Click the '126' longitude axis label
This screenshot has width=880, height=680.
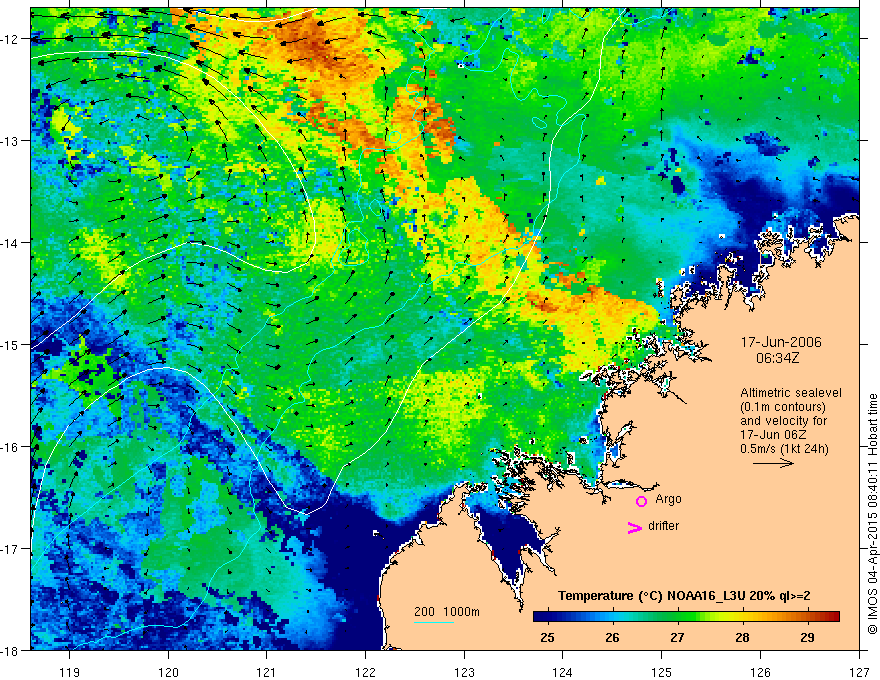[x=760, y=672]
